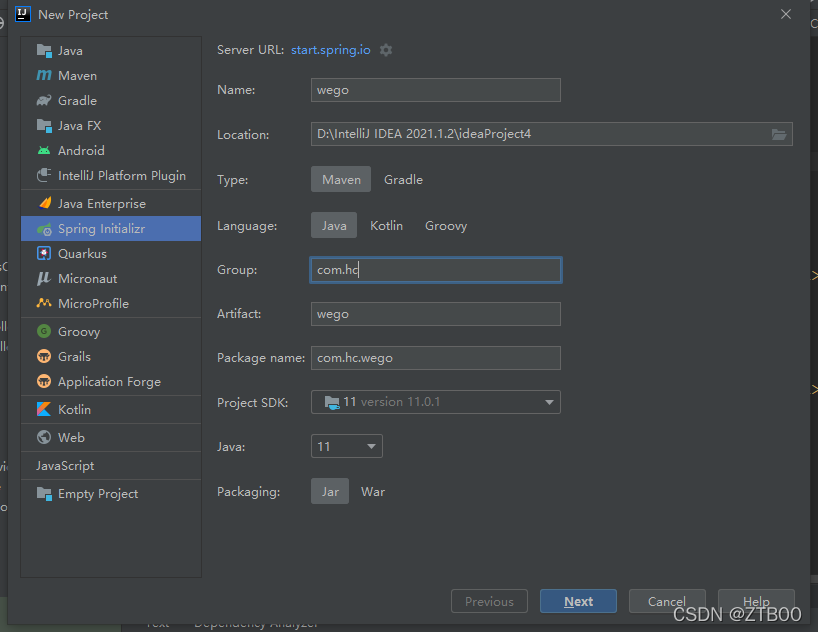Open the start.spring.io server URL link
818x632 pixels.
[x=331, y=50]
